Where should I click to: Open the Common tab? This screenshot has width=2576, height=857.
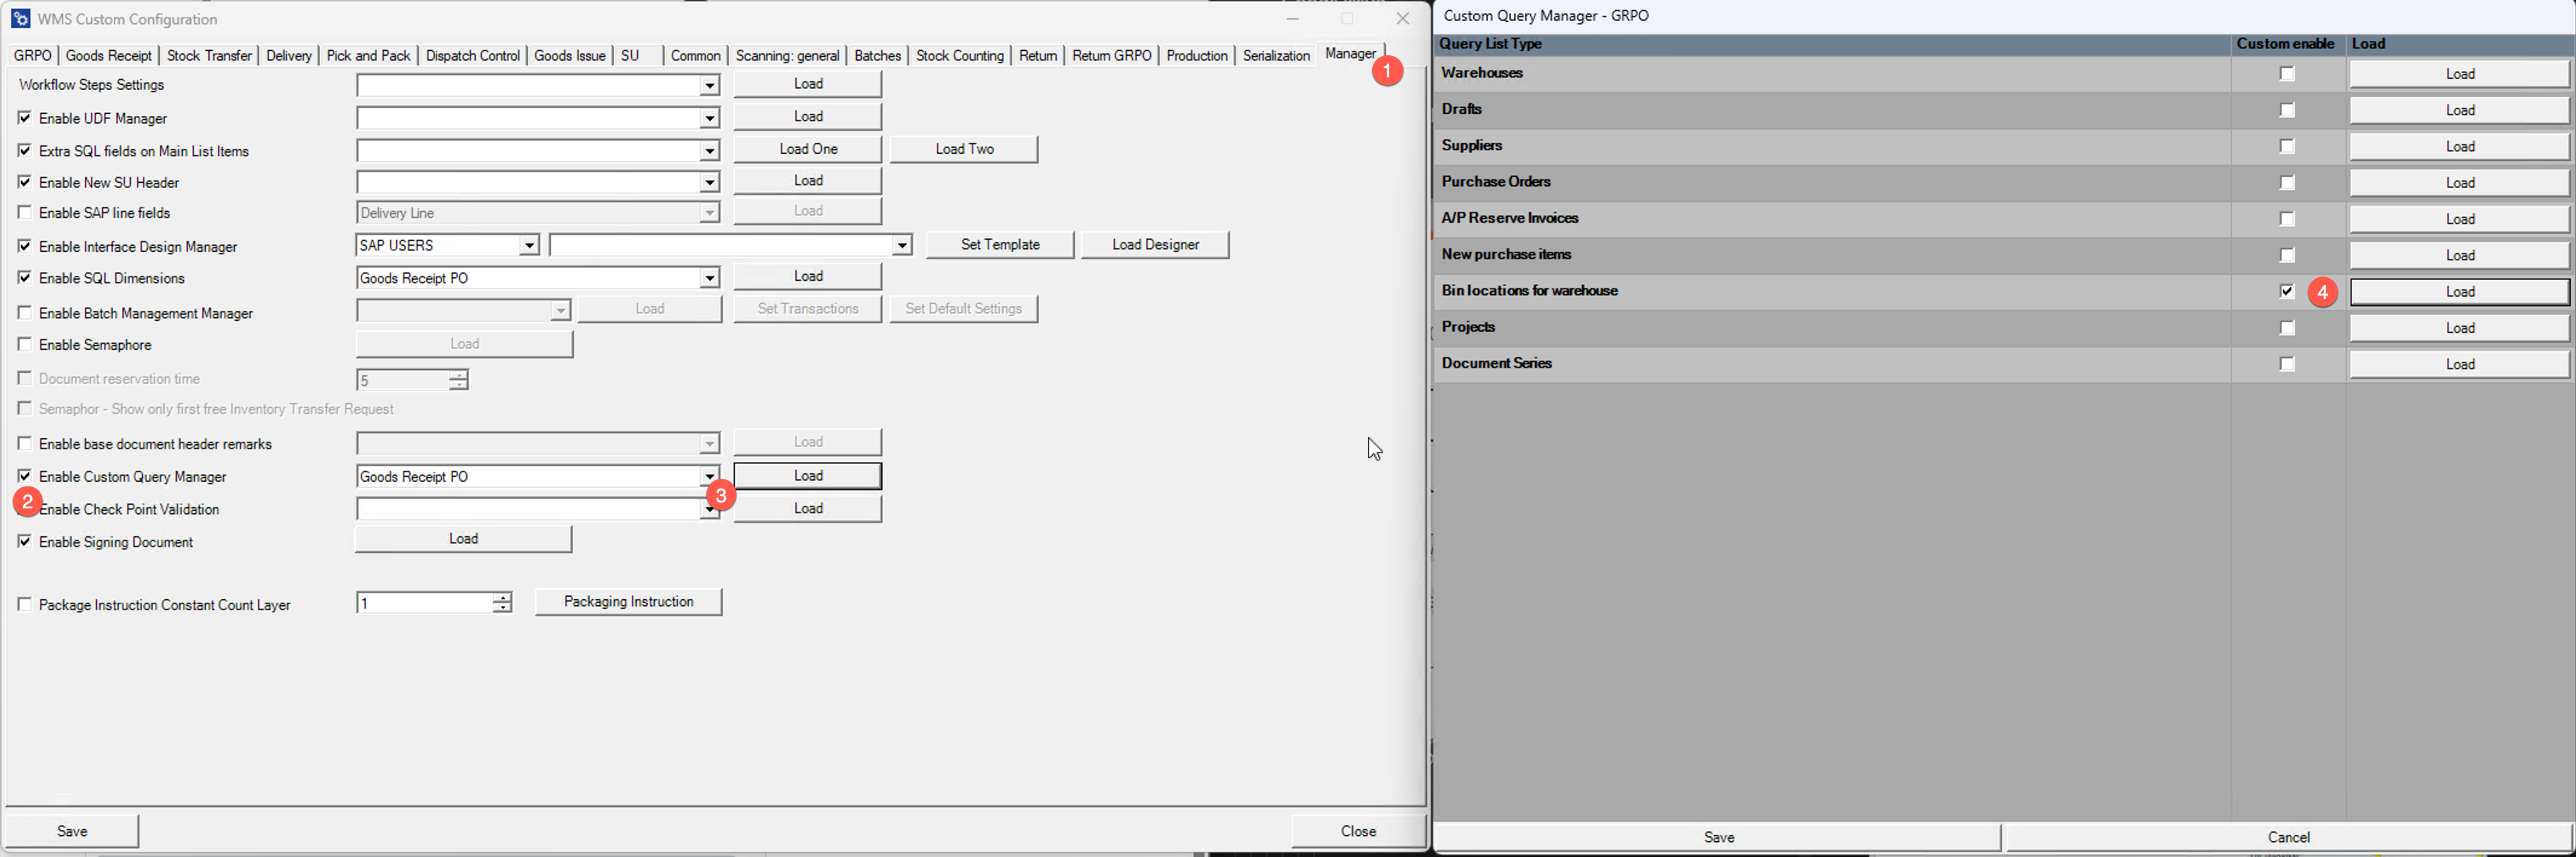click(x=695, y=55)
